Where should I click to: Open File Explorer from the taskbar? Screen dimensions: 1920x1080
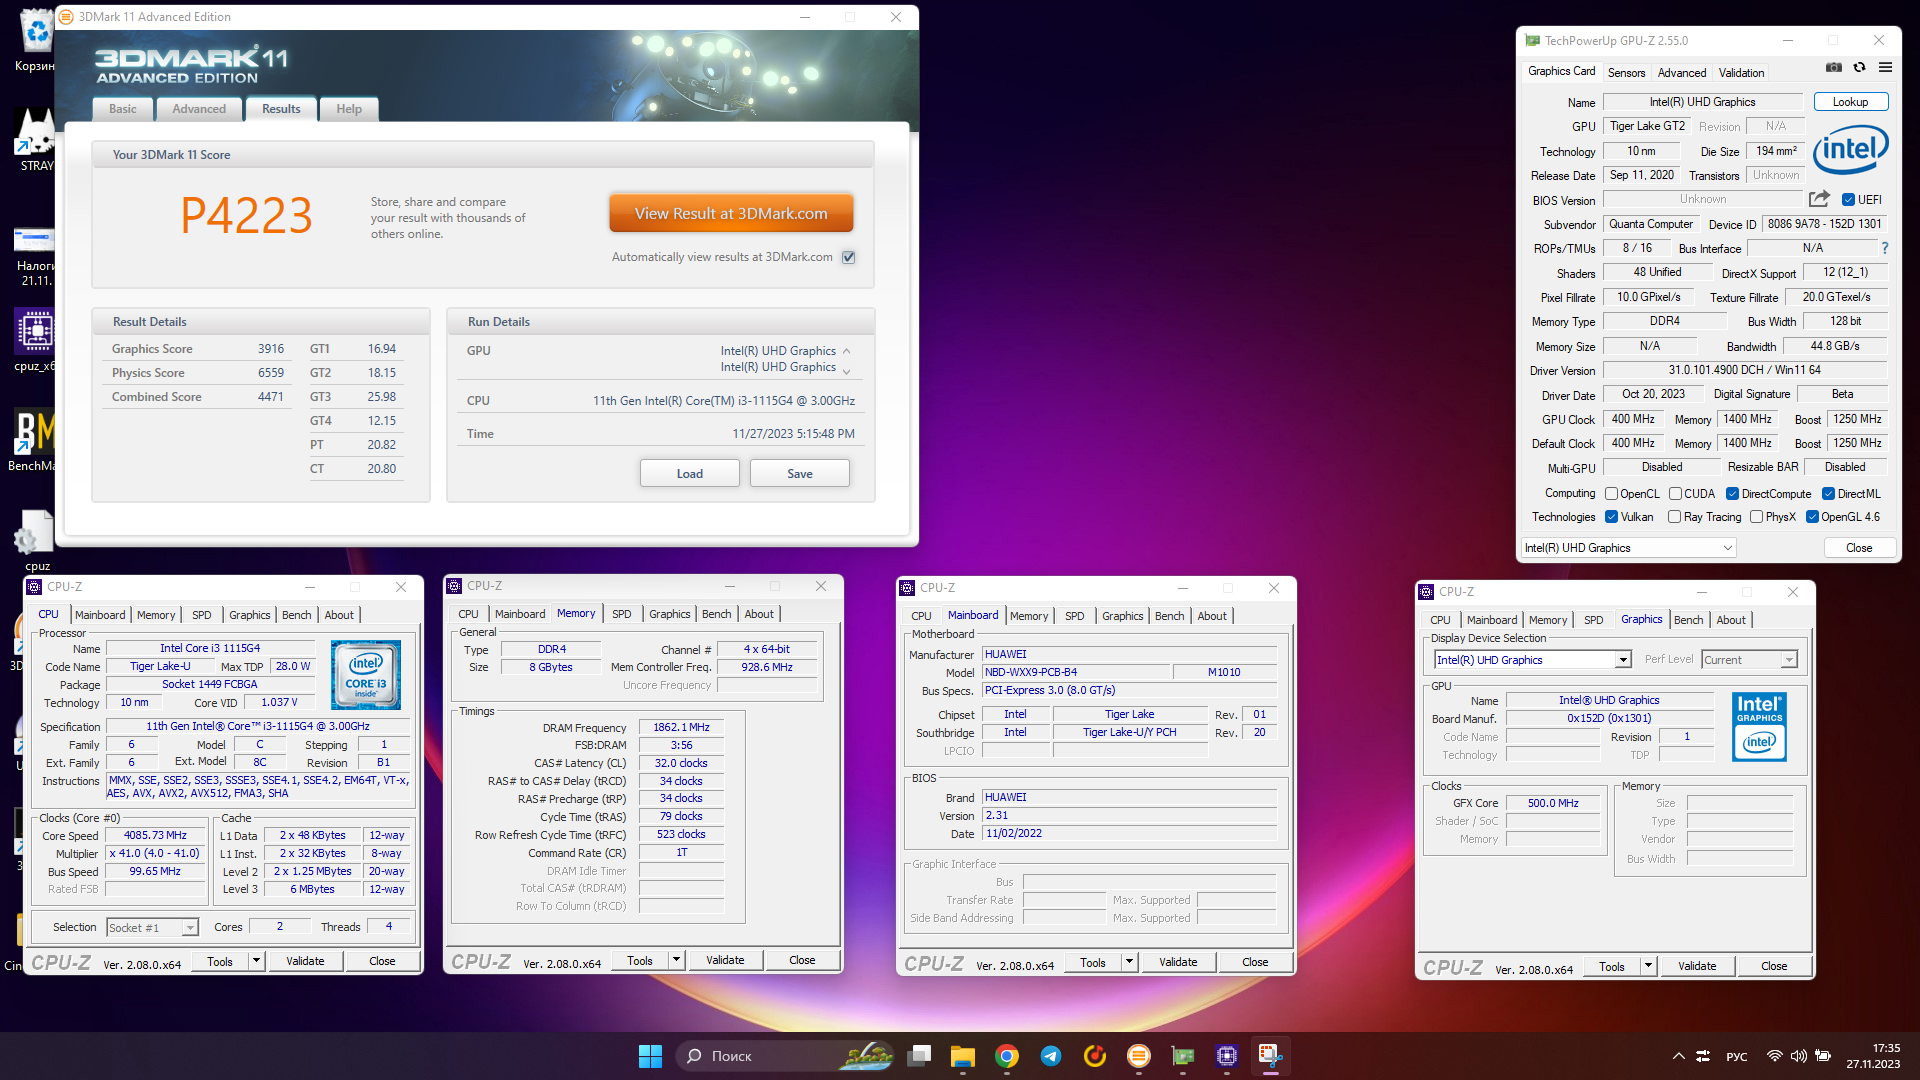(963, 1056)
